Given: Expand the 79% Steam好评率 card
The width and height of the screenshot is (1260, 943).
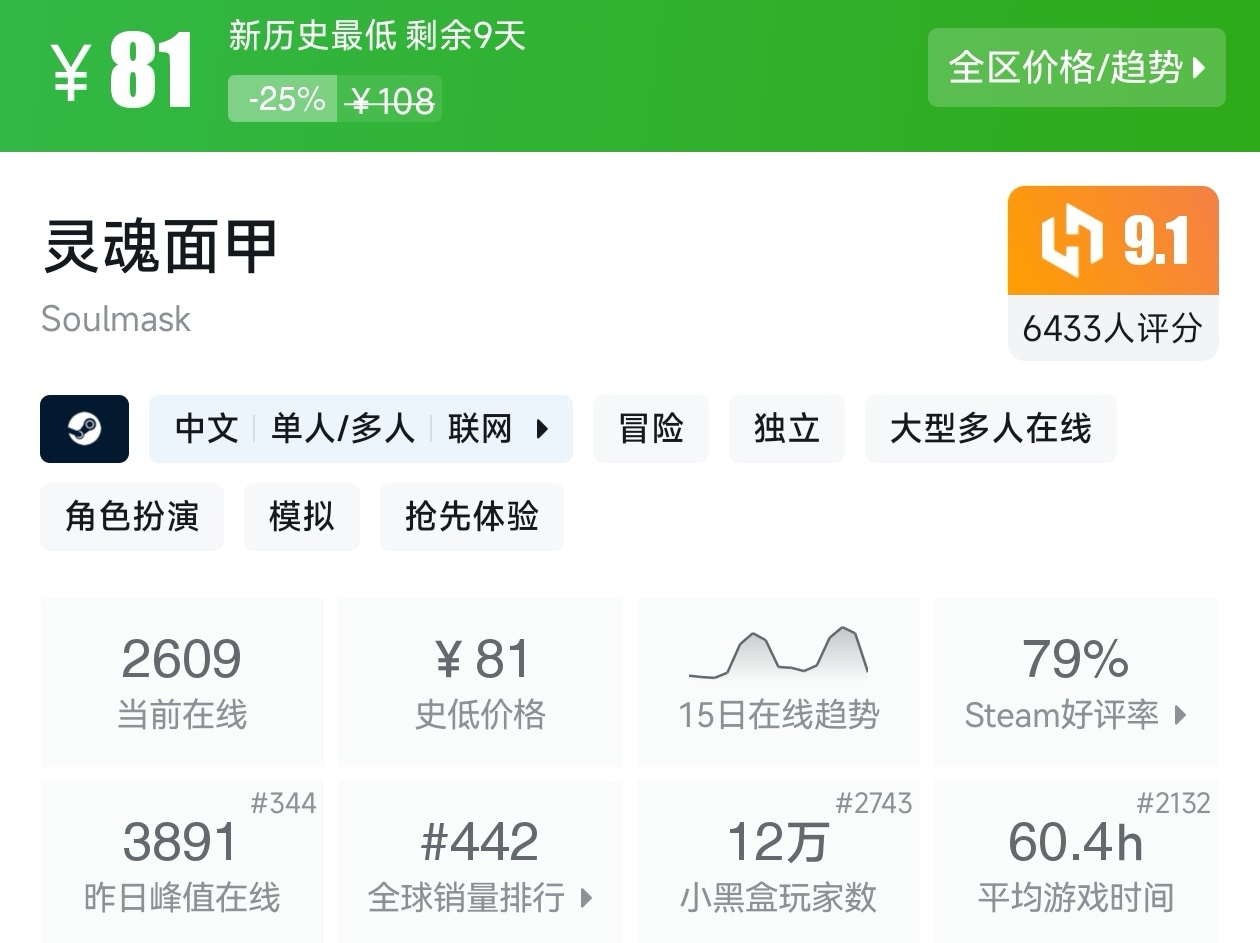Looking at the screenshot, I should coord(1076,683).
